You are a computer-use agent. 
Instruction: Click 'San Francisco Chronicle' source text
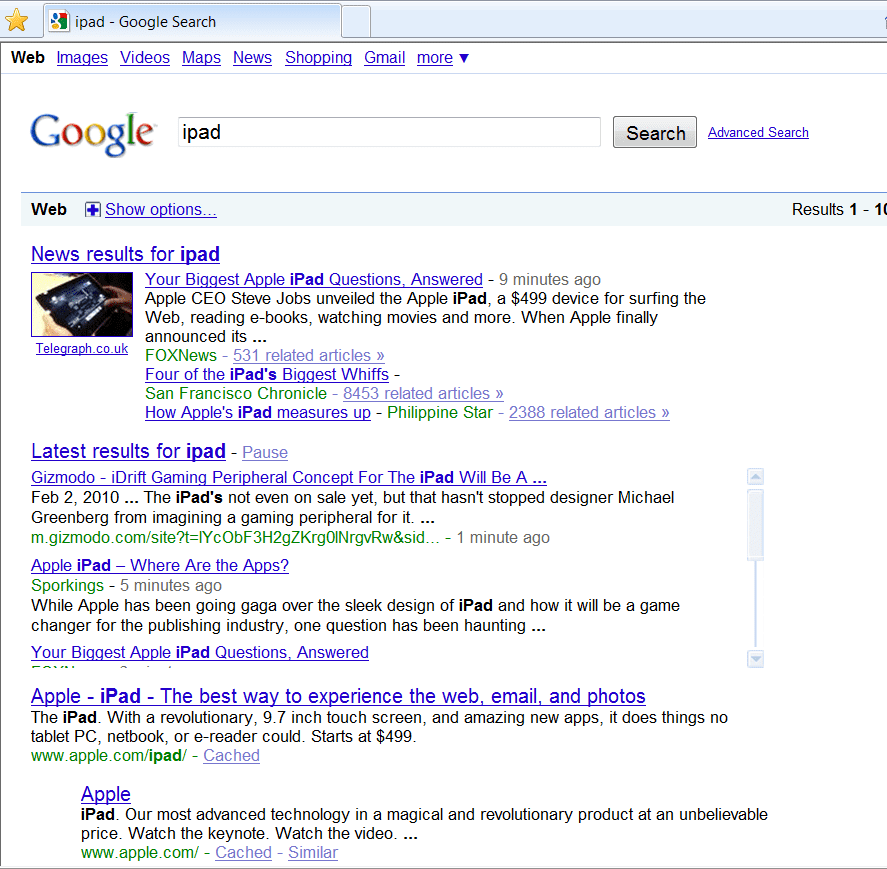click(x=236, y=393)
